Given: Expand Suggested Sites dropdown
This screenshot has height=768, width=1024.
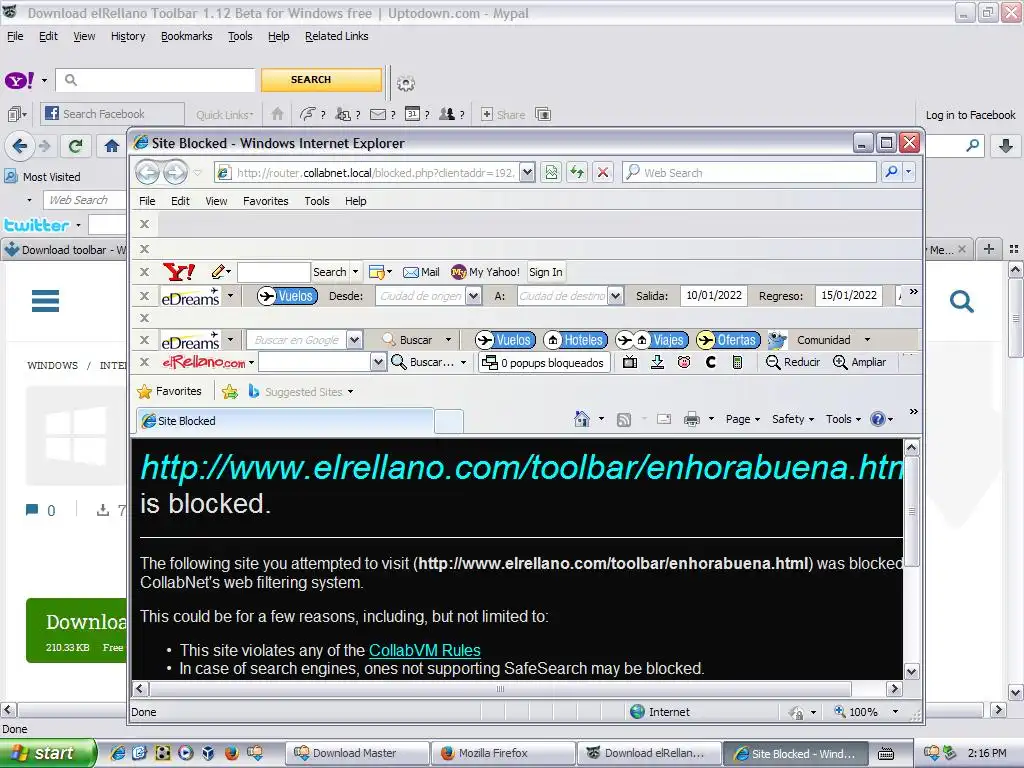Looking at the screenshot, I should [351, 392].
